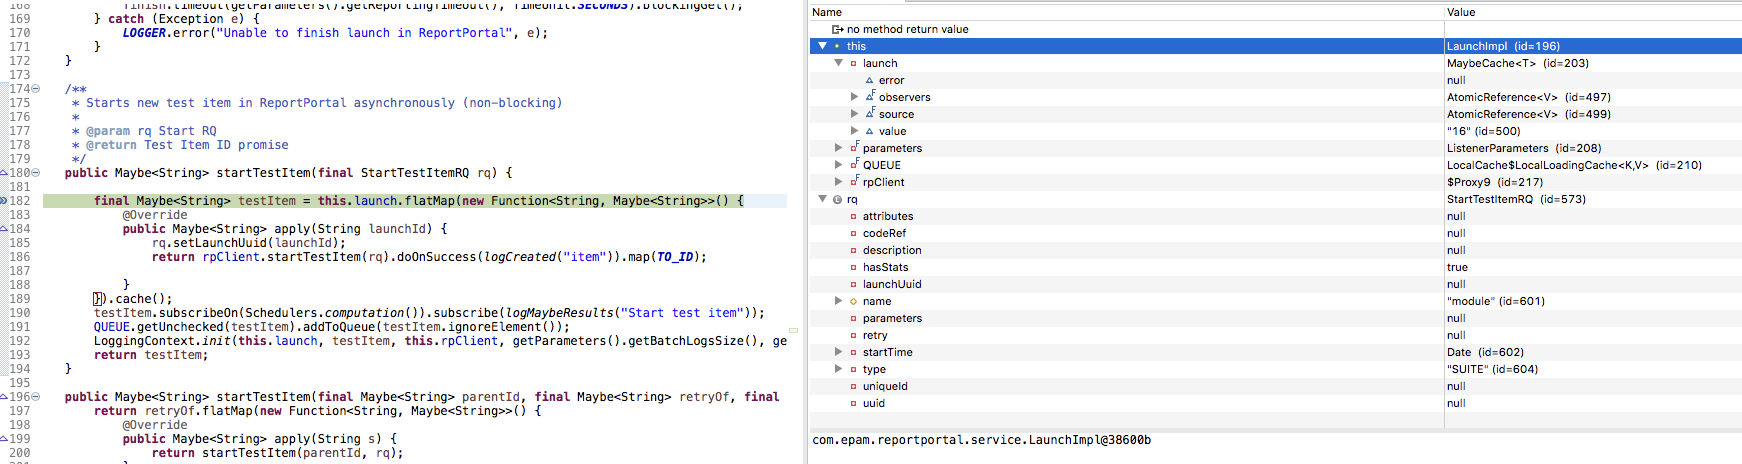The height and width of the screenshot is (464, 1742).
Task: Click the overview ruler marker beside line 191
Action: click(x=794, y=330)
